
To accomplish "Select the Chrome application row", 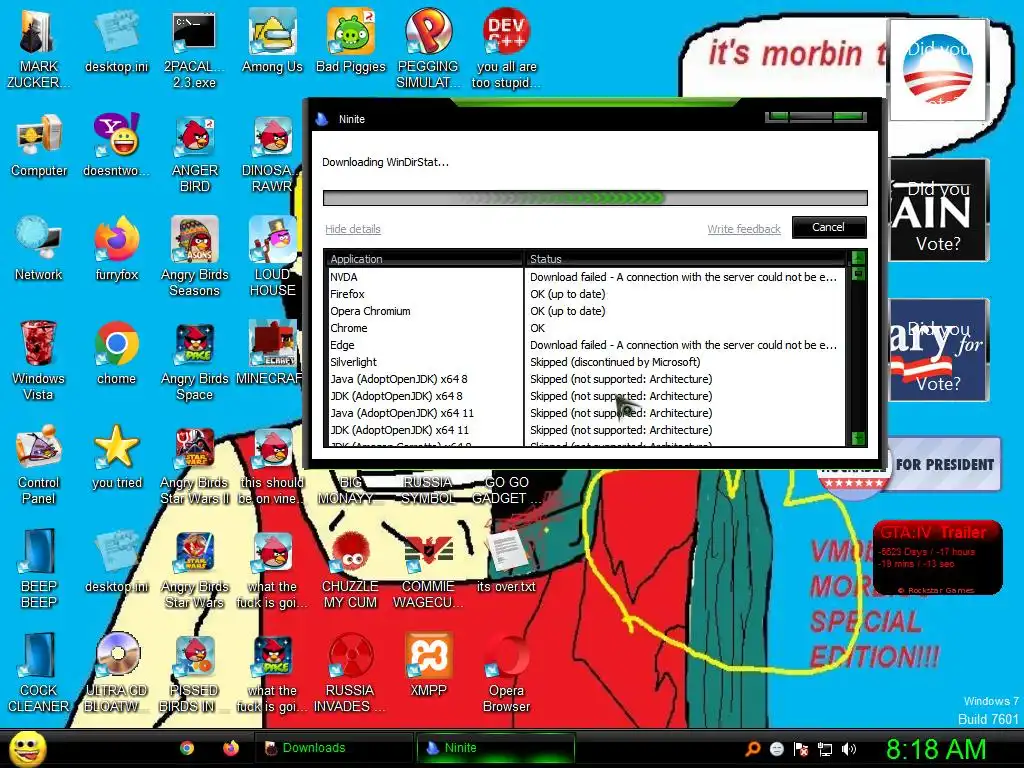I will (x=584, y=328).
